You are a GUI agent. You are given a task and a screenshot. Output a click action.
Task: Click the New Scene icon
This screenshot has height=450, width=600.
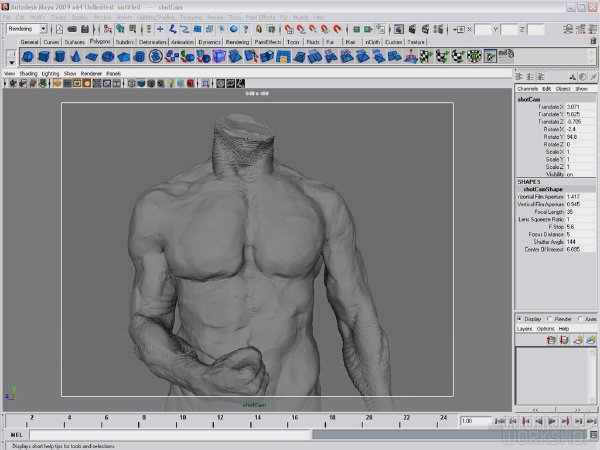click(x=59, y=29)
